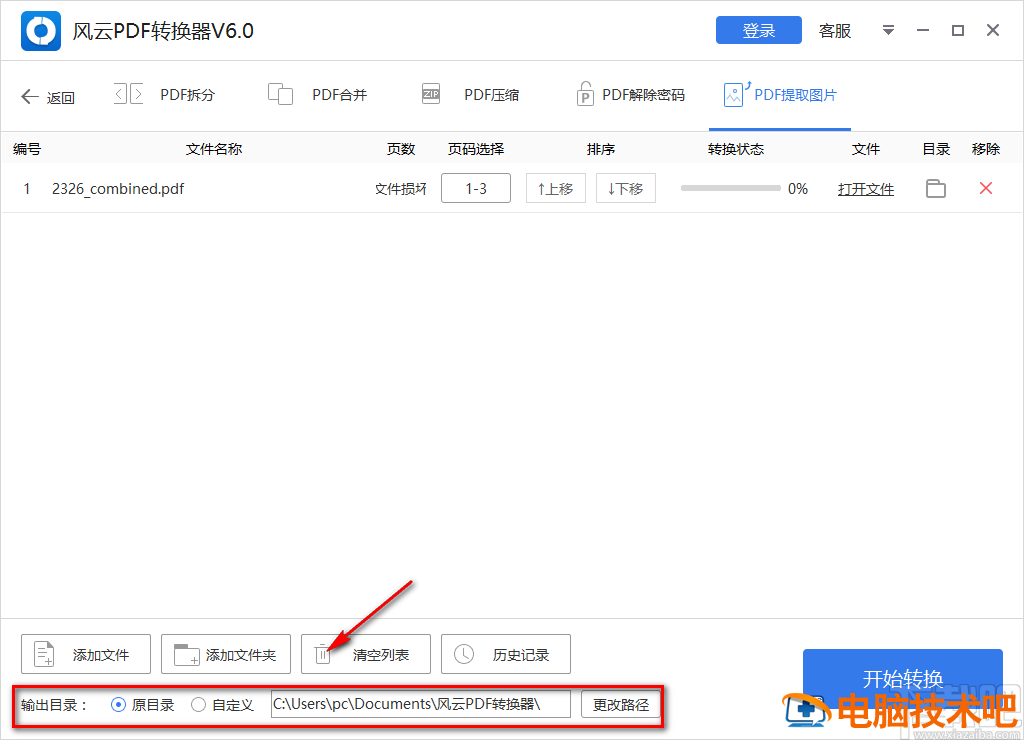Move 2326_combined.pdf down with 下移

click(x=626, y=189)
